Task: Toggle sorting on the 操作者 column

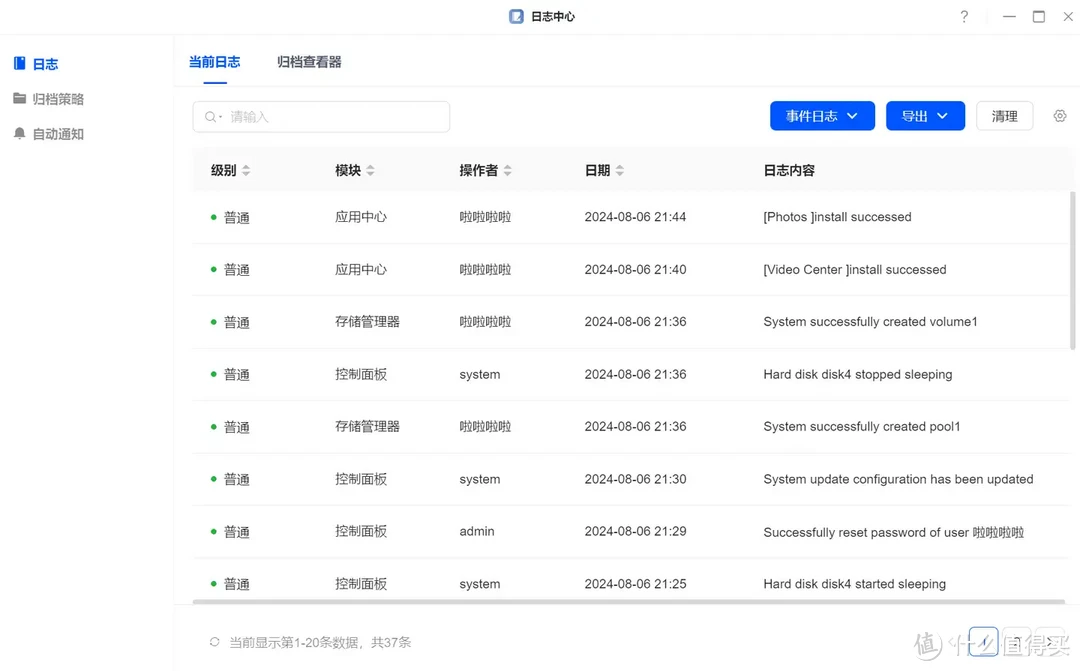Action: (508, 170)
